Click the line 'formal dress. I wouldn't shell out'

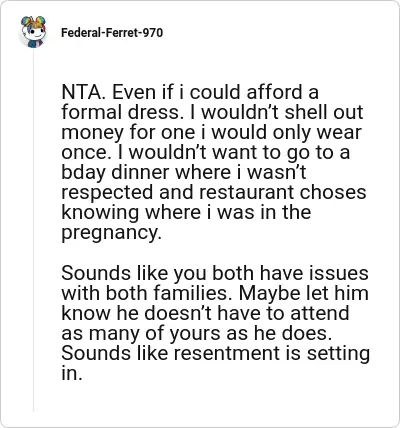pyautogui.click(x=212, y=112)
